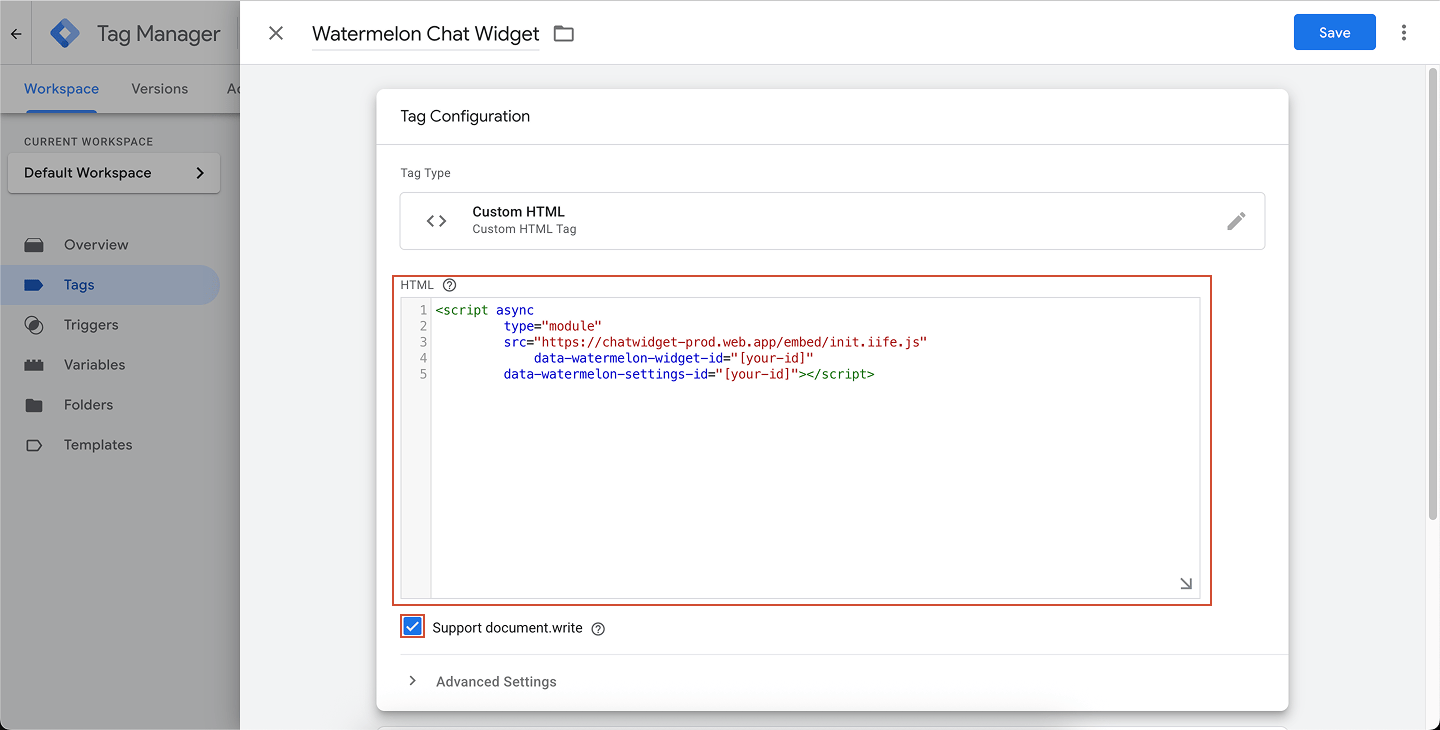1440x730 pixels.
Task: Click the Variables brick icon
Action: click(x=34, y=365)
